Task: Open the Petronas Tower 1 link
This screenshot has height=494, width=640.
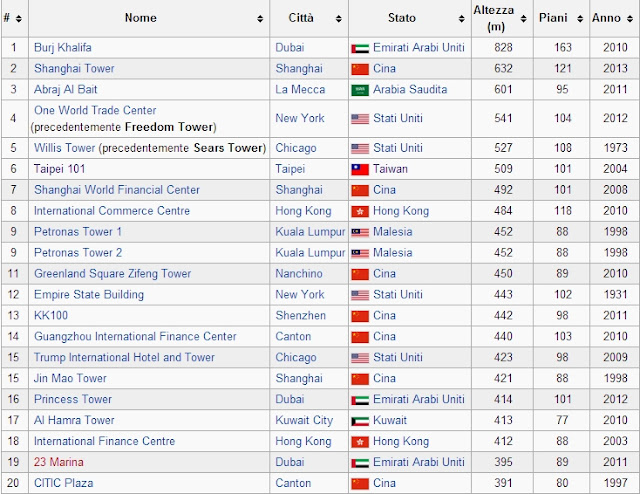Action: (78, 232)
